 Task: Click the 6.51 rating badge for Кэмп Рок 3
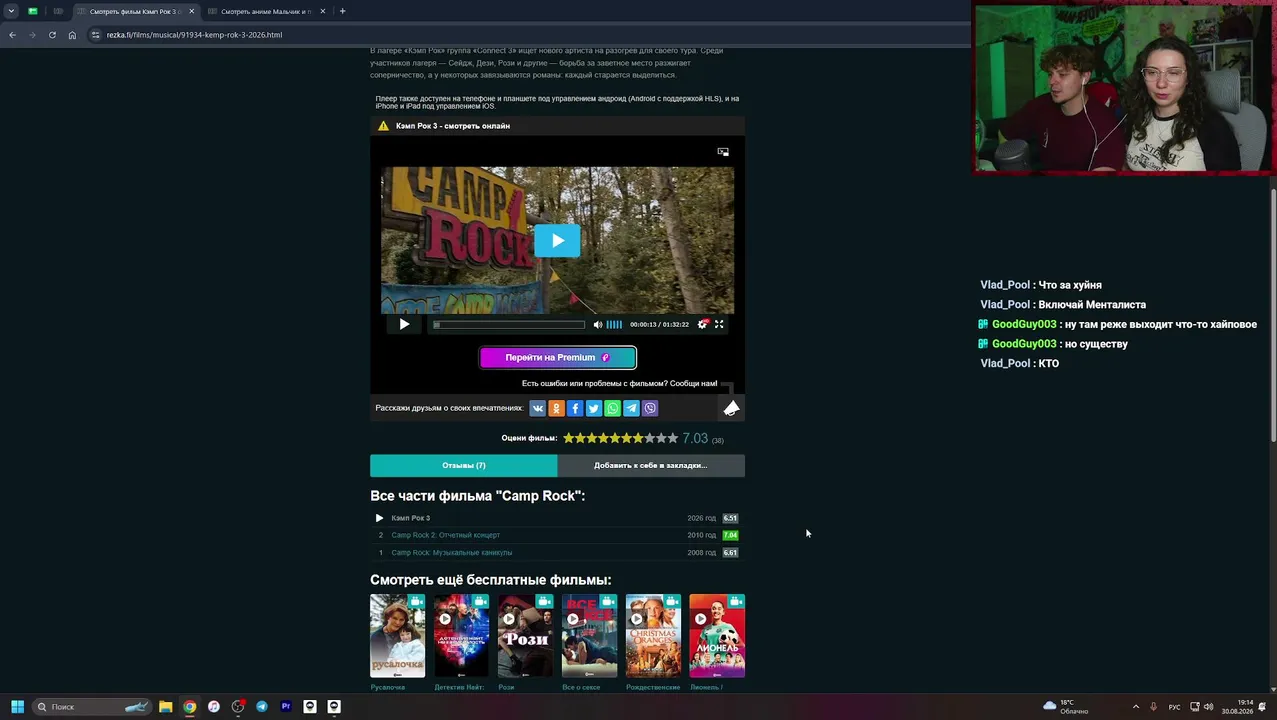point(730,518)
